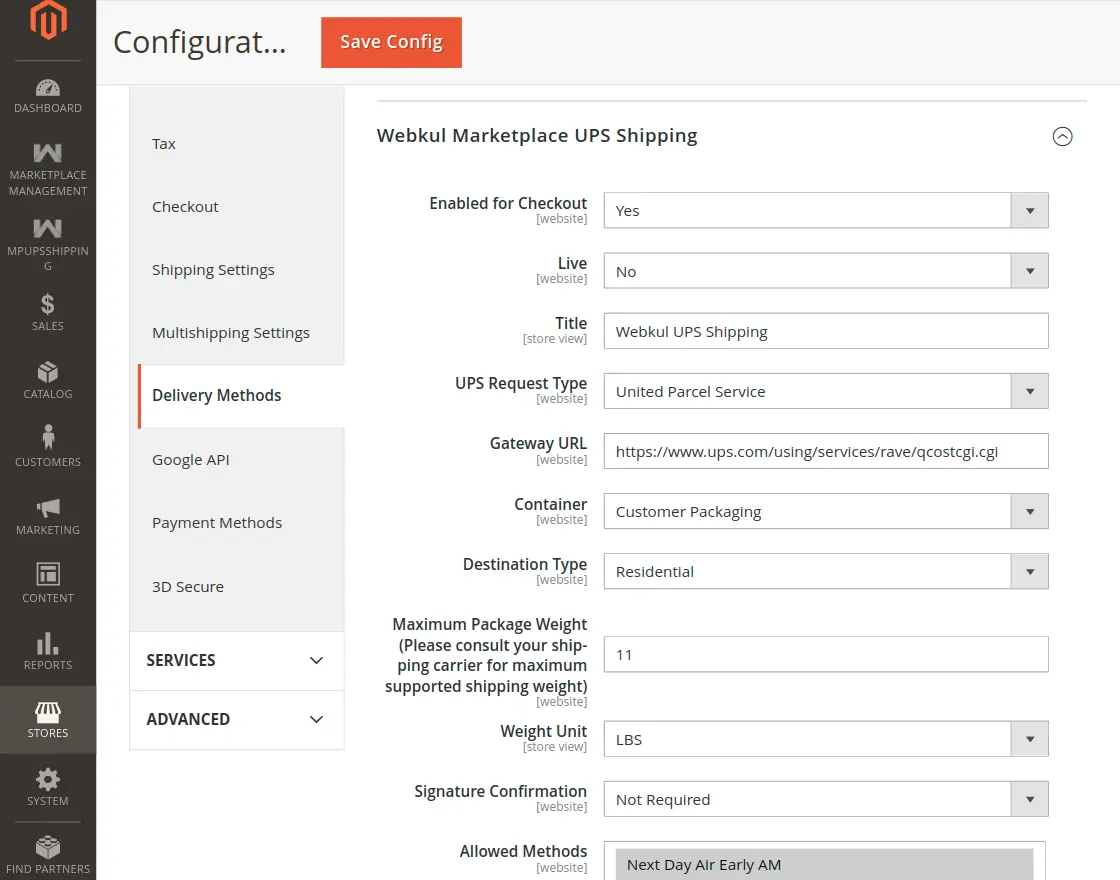The image size is (1120, 880).
Task: Open the Signature Confirmation dropdown
Action: (x=1029, y=799)
